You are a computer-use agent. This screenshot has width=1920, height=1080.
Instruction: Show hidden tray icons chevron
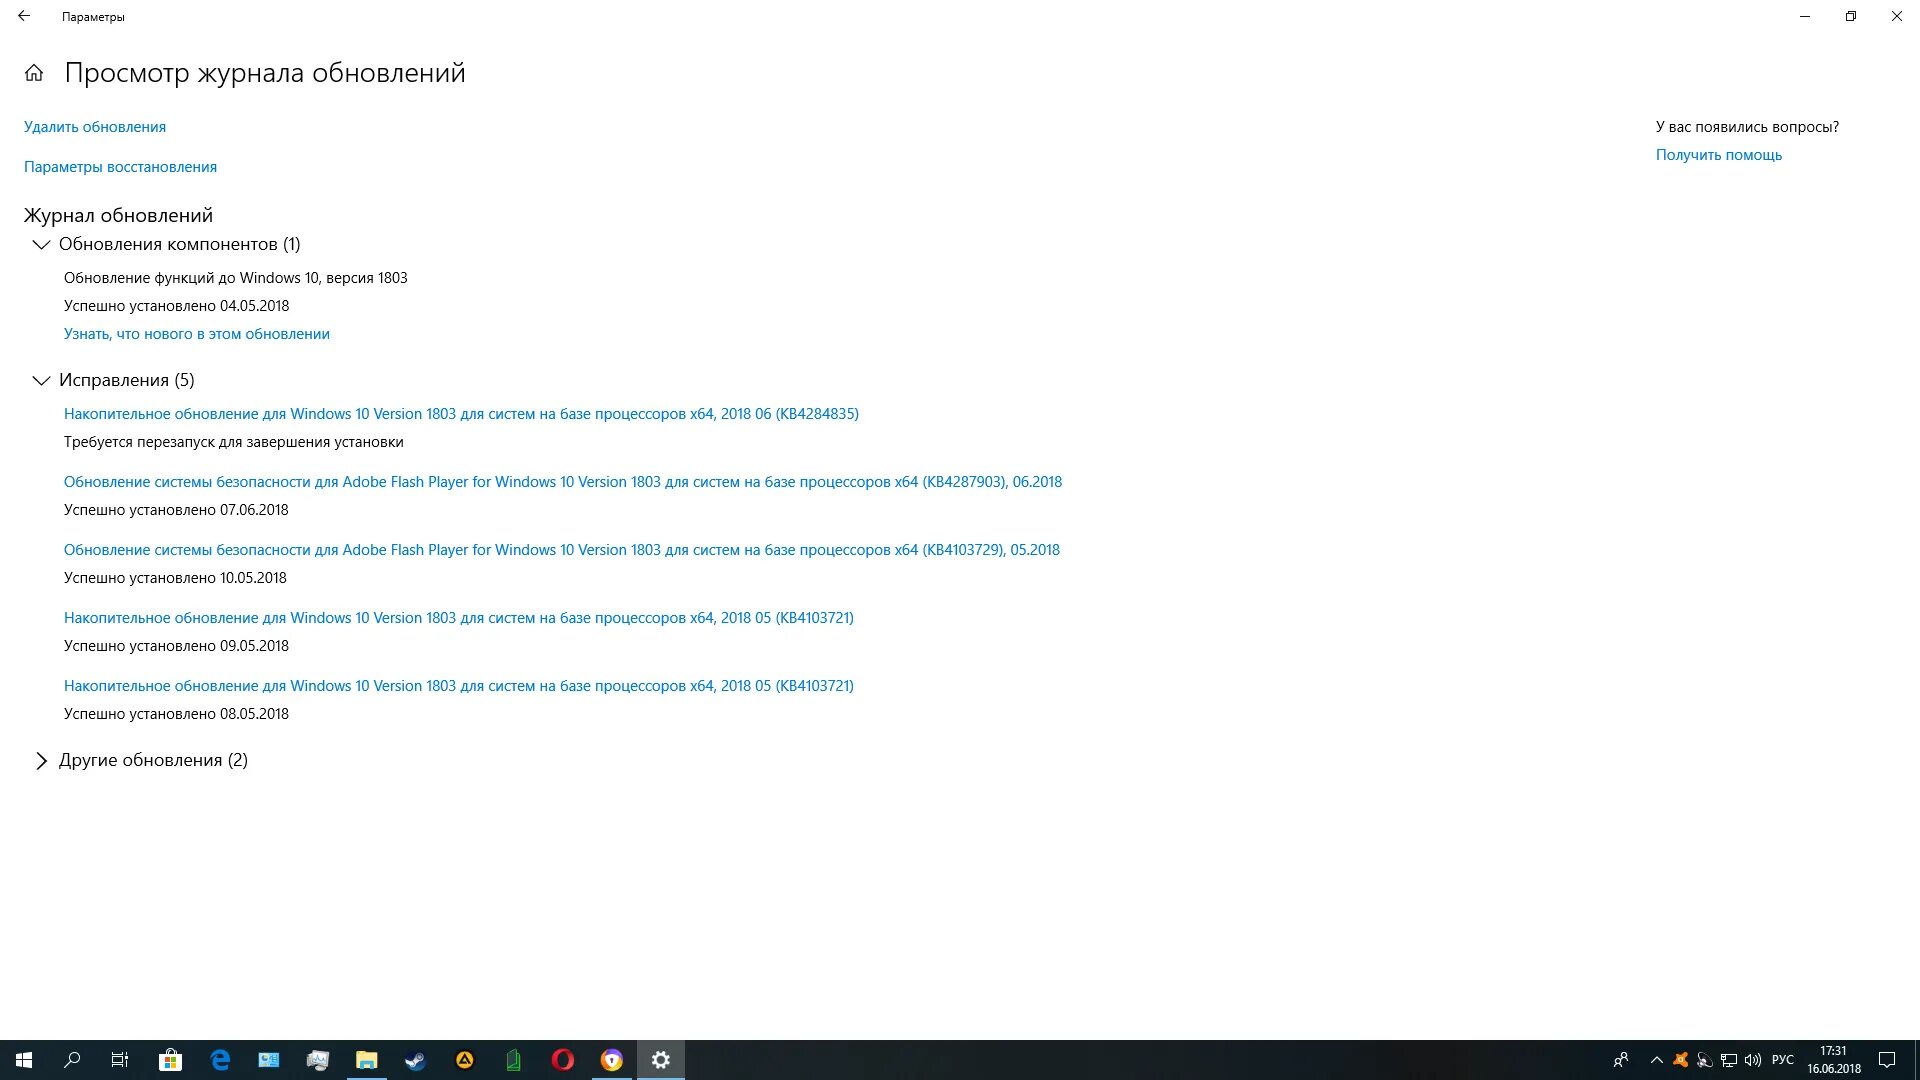[1656, 1060]
